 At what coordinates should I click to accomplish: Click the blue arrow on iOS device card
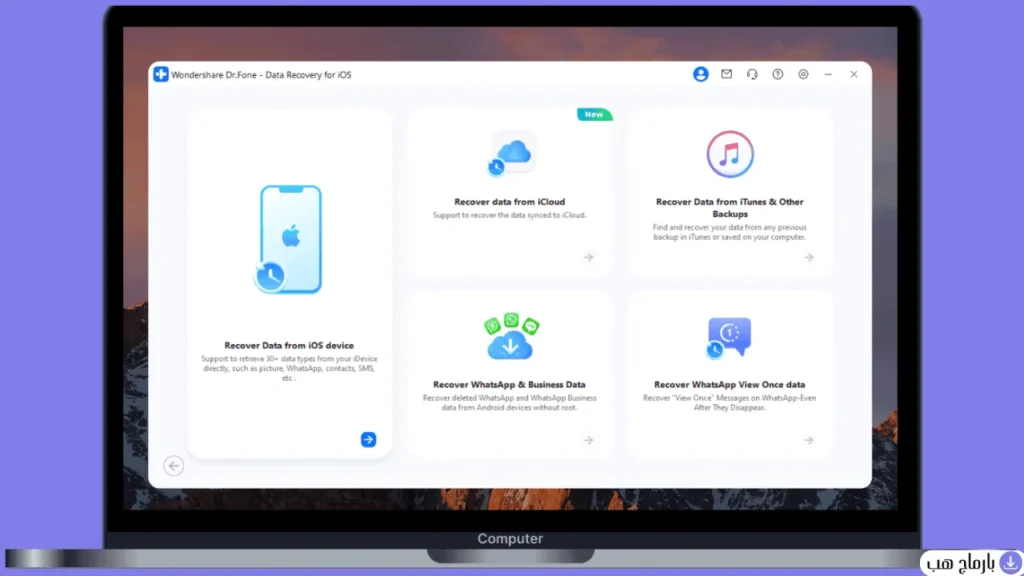coord(368,440)
